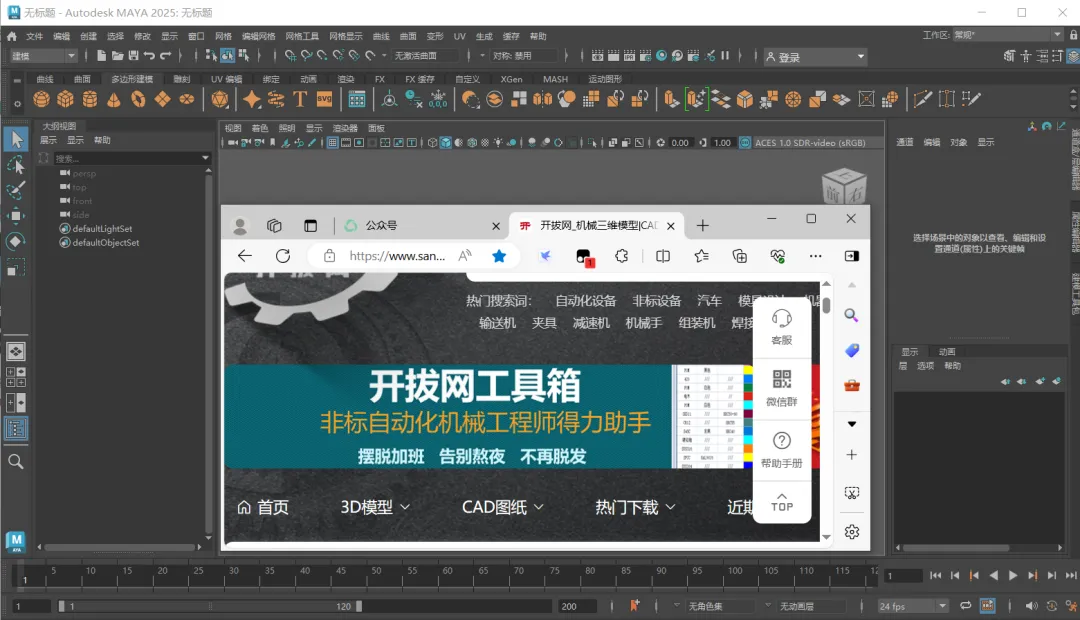Refresh the page in the Edge browser
The height and width of the screenshot is (620, 1080).
[x=283, y=256]
